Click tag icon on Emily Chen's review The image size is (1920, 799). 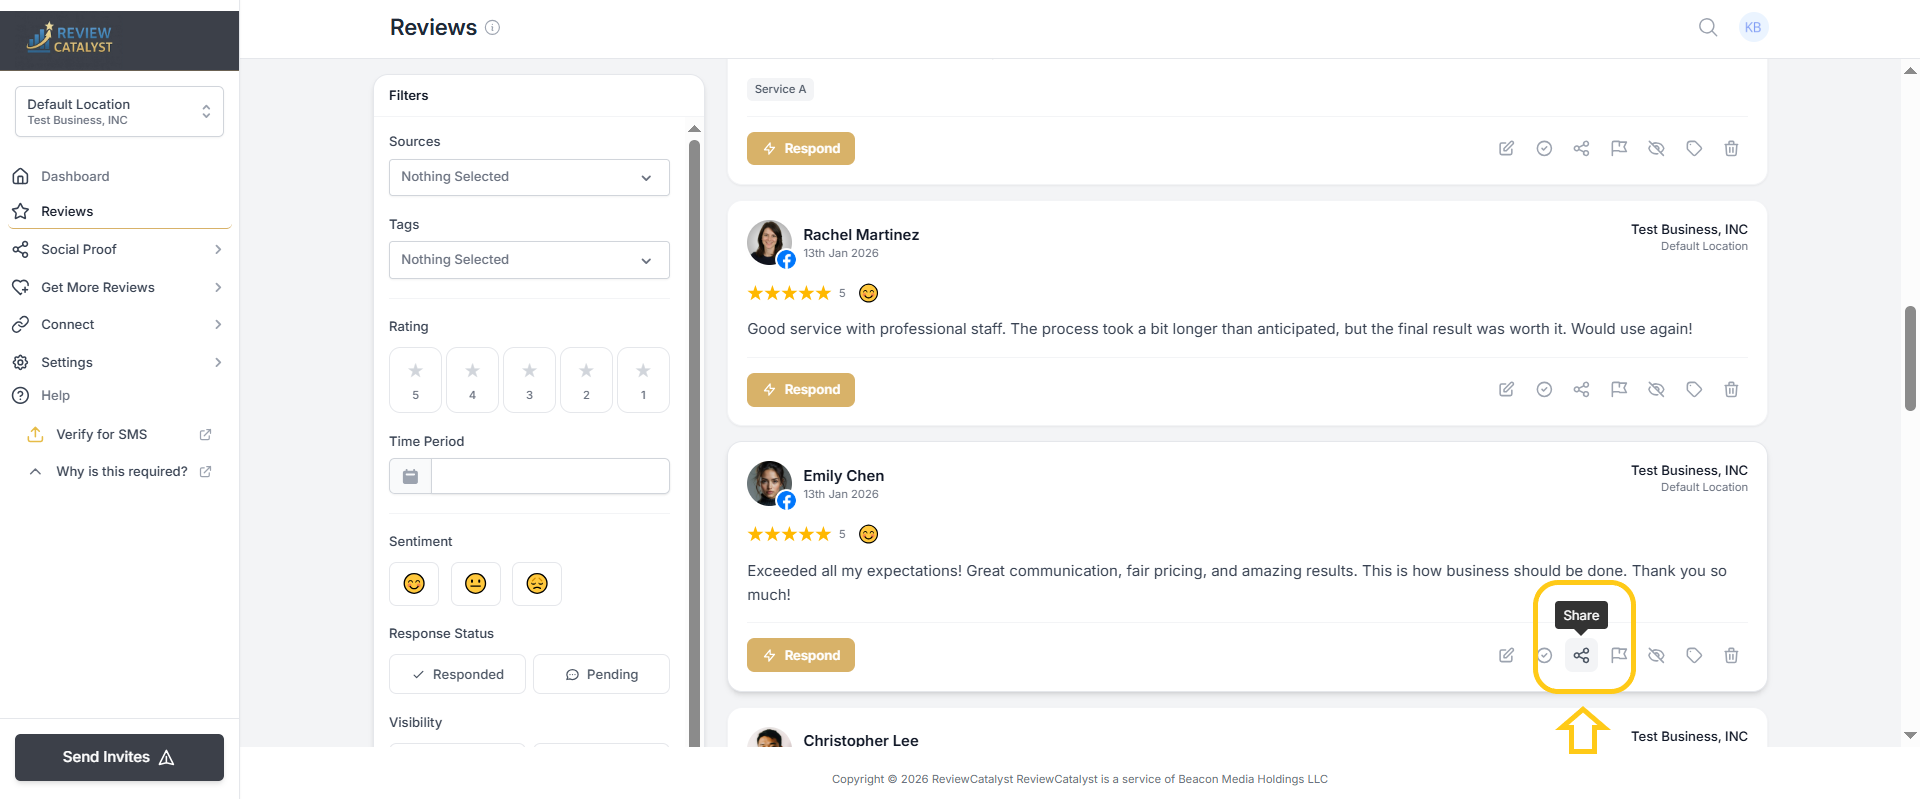1694,655
